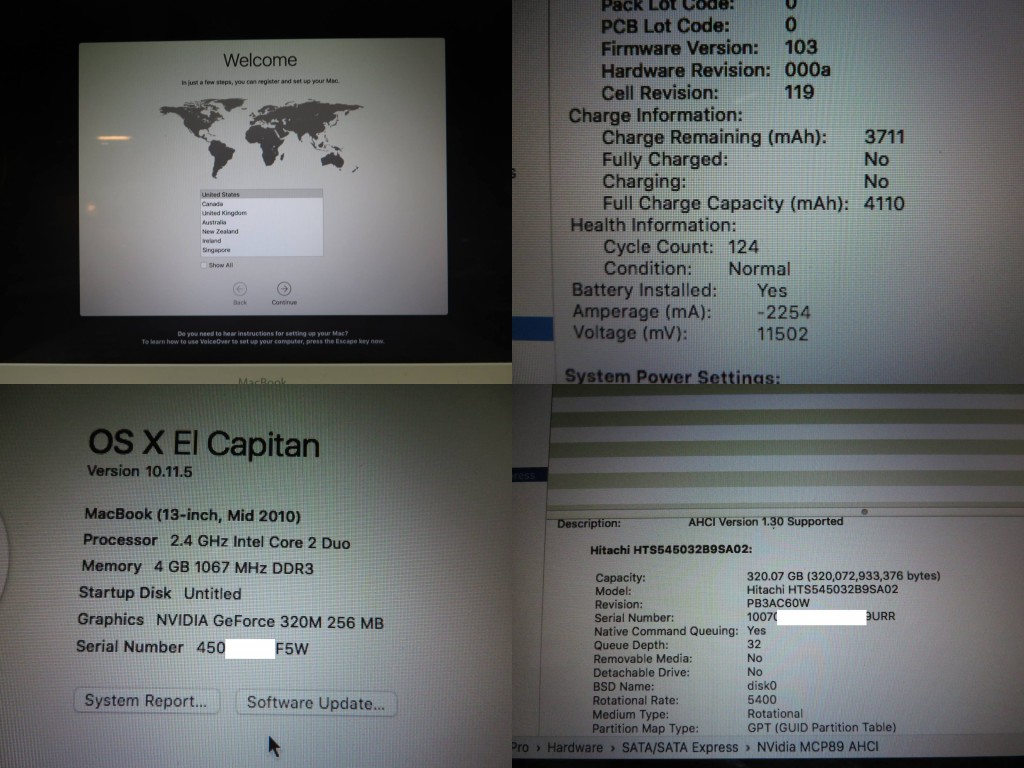Click the Software Update button

pos(316,702)
